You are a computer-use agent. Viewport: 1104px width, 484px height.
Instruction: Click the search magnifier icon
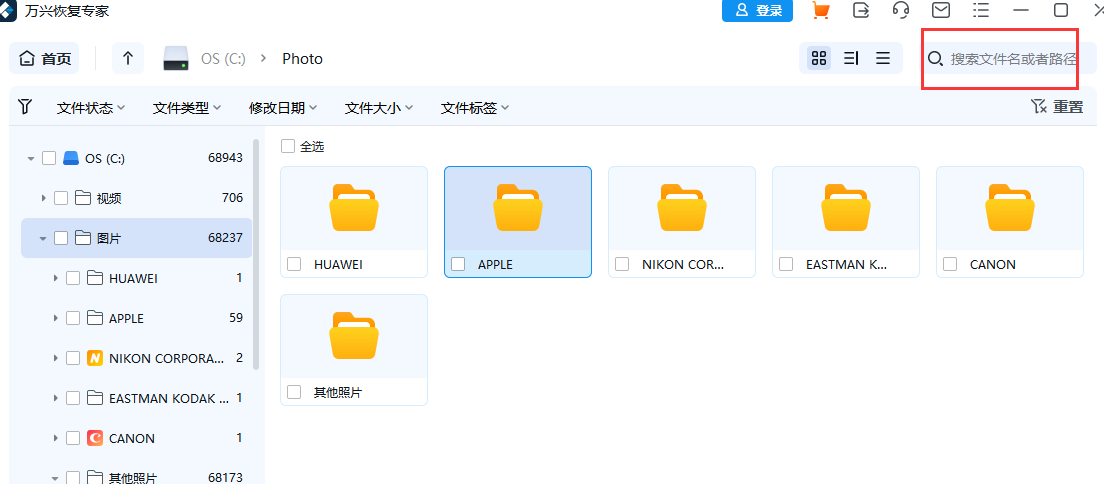(x=935, y=59)
